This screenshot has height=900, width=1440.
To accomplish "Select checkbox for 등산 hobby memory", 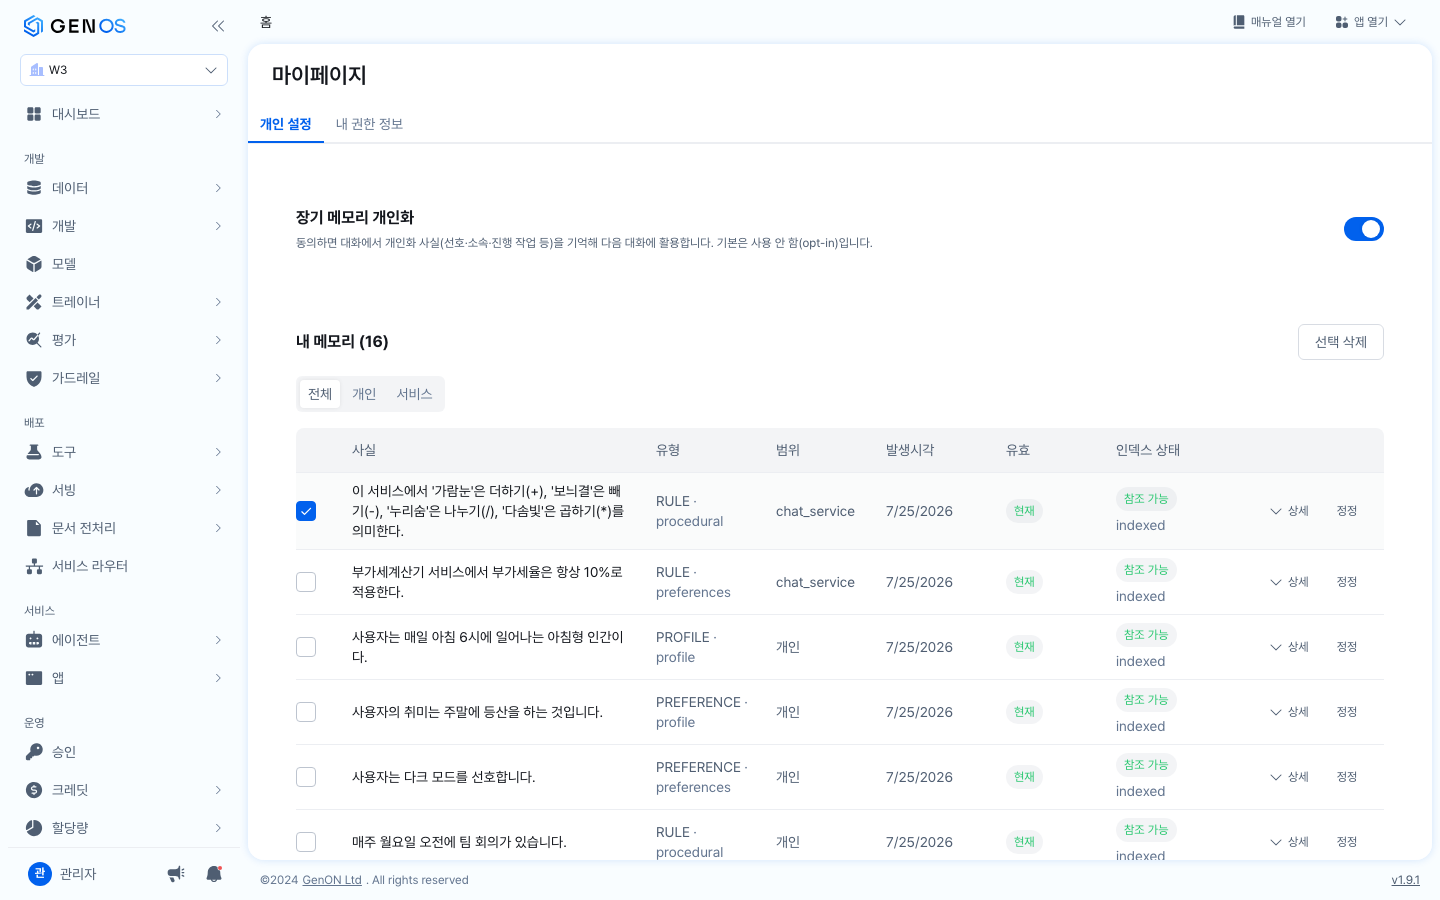I will point(306,712).
